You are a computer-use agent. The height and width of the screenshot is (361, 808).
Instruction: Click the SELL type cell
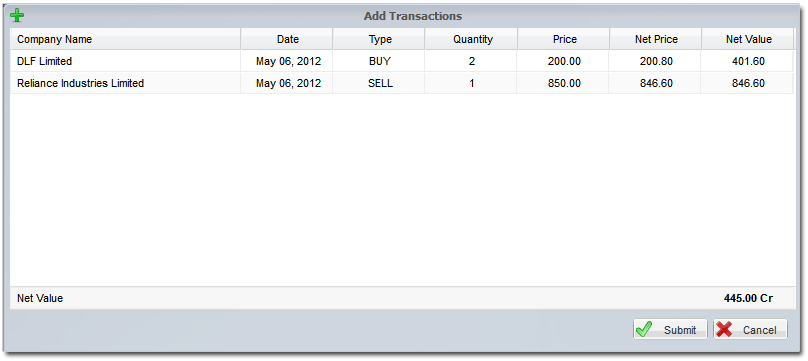[x=379, y=83]
